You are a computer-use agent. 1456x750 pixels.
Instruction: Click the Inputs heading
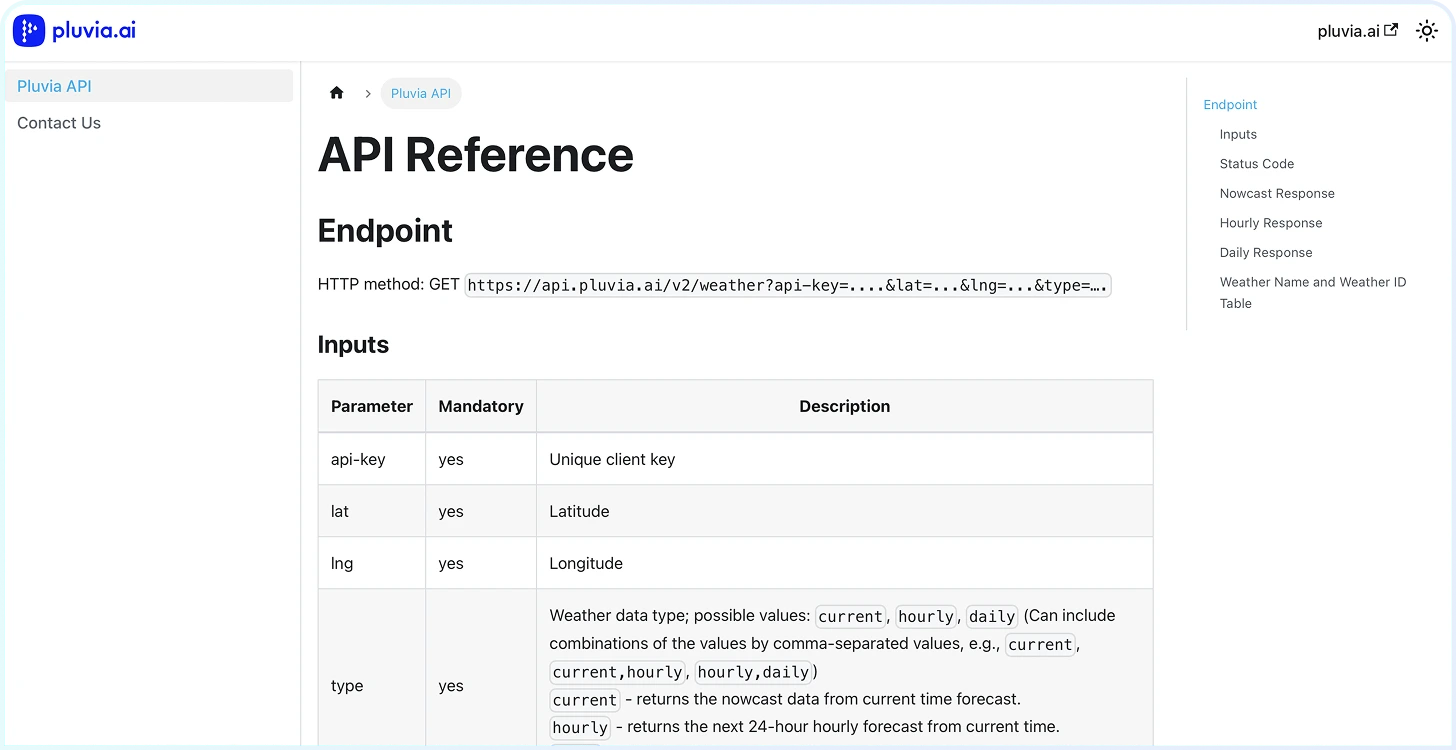tap(353, 345)
